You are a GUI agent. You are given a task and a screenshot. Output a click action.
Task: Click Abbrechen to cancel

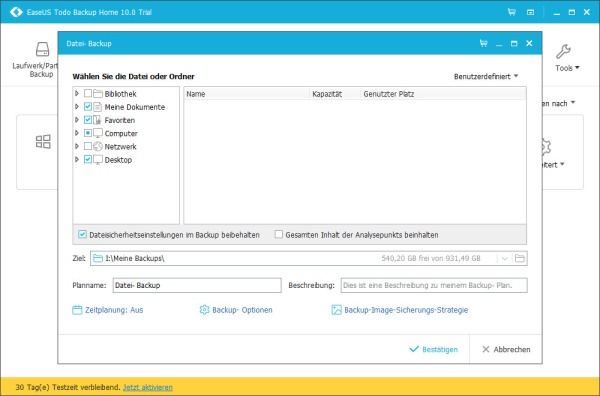click(x=506, y=349)
